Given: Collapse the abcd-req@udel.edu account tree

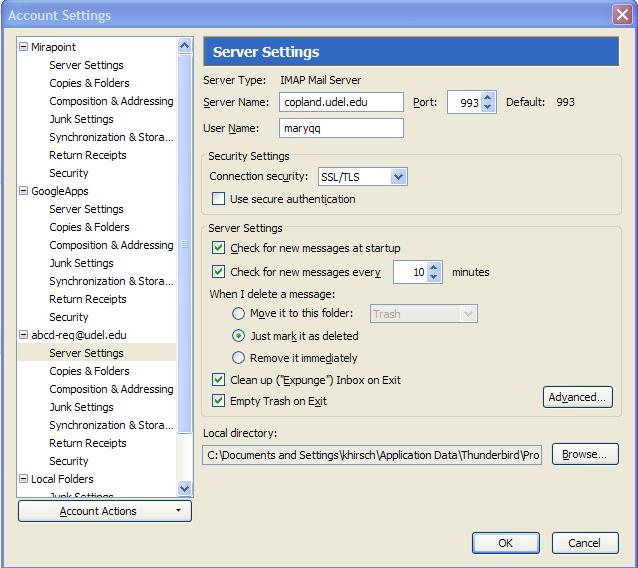Looking at the screenshot, I should [24, 335].
